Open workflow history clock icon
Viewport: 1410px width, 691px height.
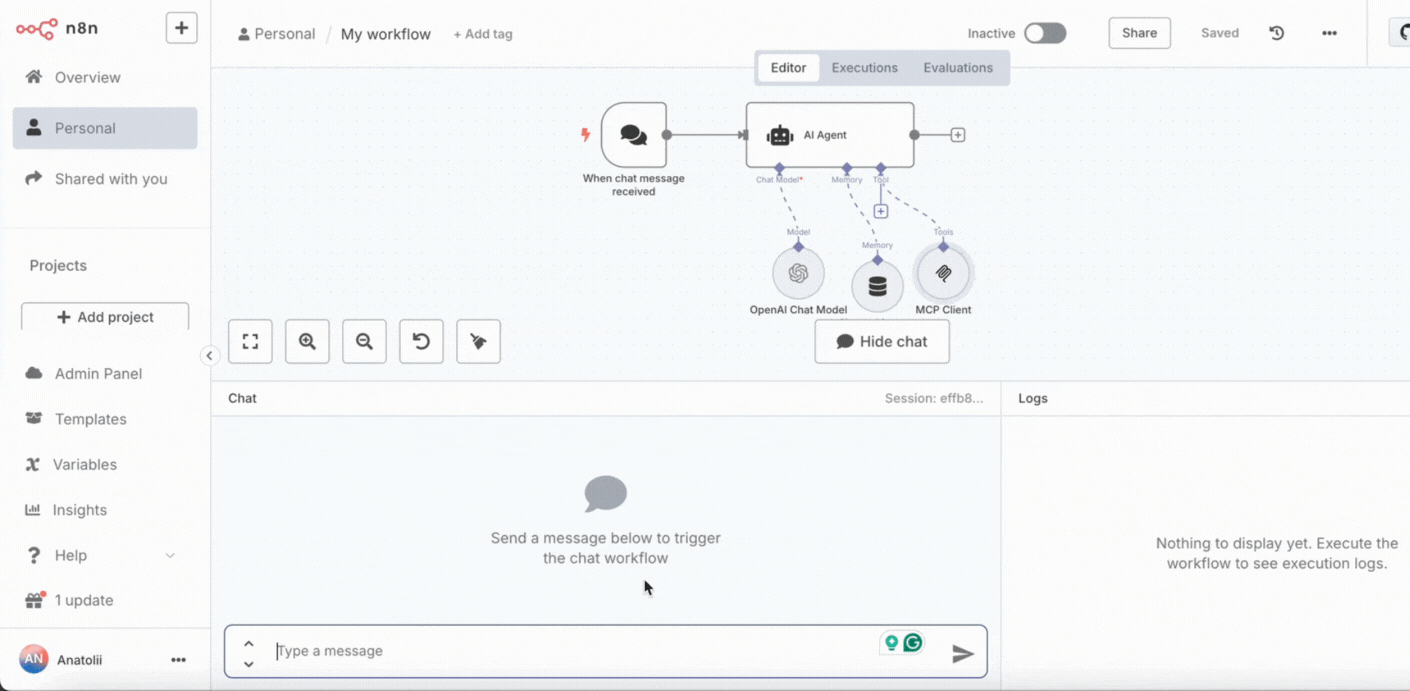(1277, 33)
